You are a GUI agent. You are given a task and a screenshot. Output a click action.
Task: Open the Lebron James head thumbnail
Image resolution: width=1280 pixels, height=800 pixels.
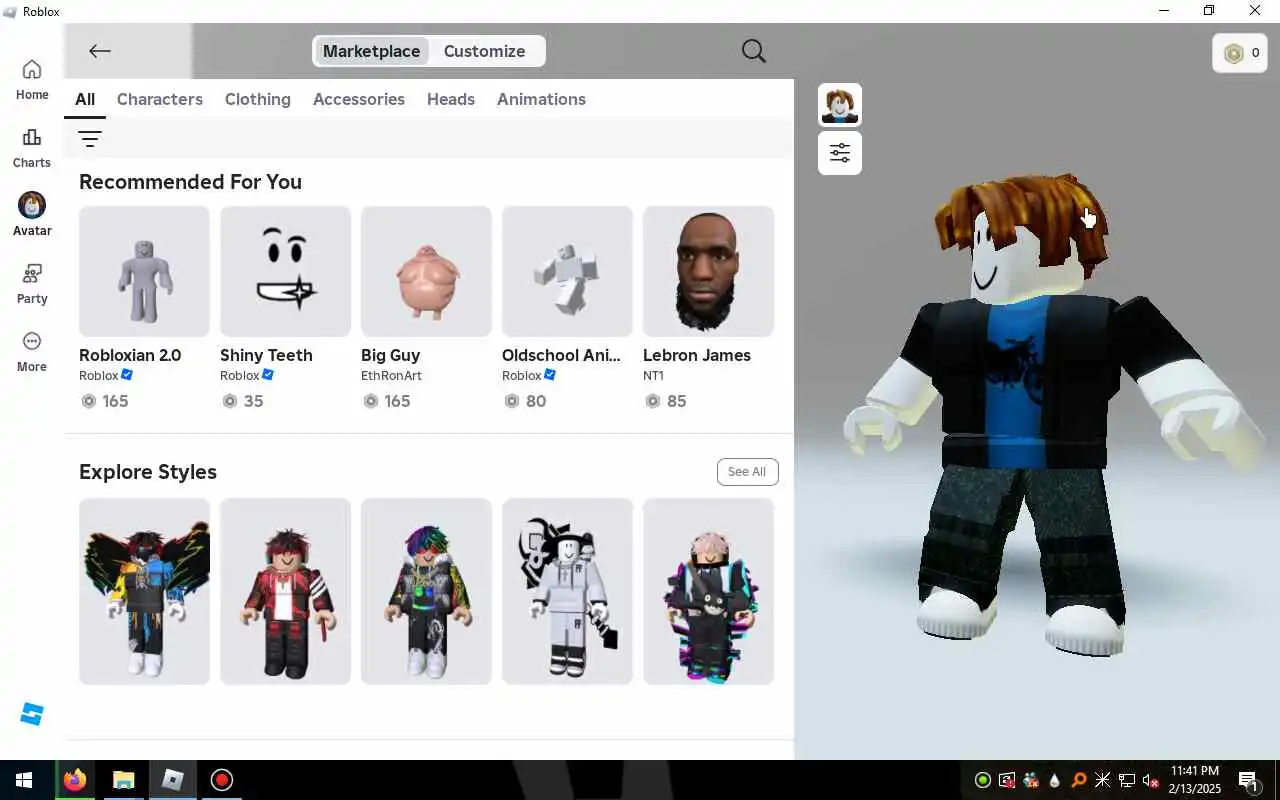708,271
